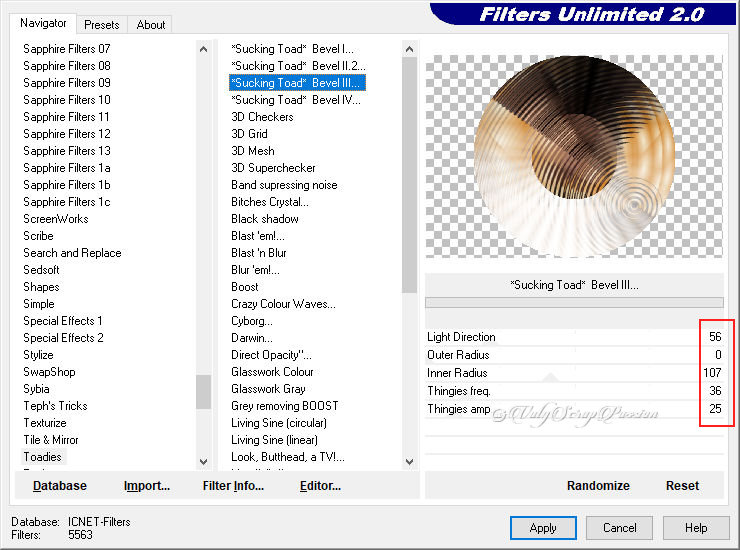Open Help for the filter dialog

tap(696, 528)
